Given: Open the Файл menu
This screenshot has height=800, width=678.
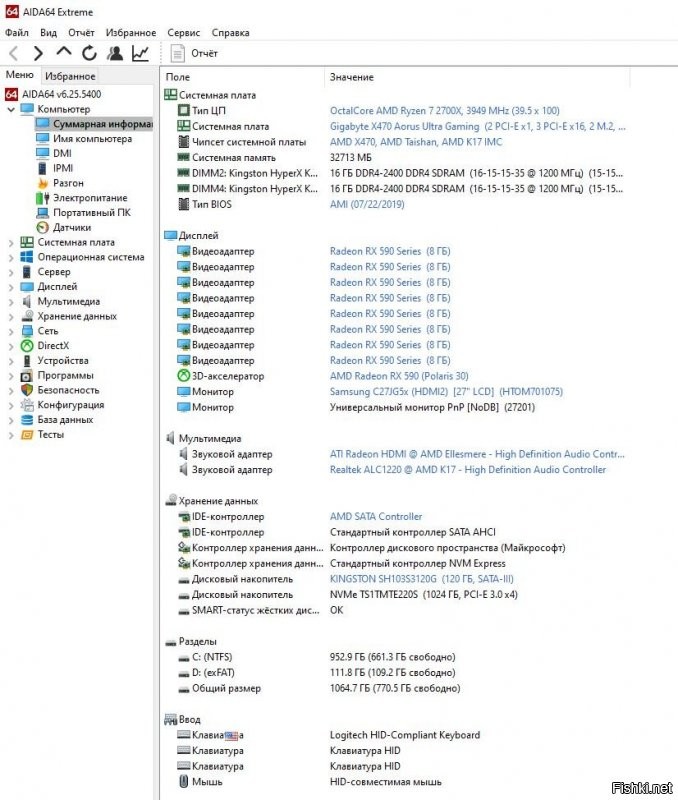Looking at the screenshot, I should point(17,33).
